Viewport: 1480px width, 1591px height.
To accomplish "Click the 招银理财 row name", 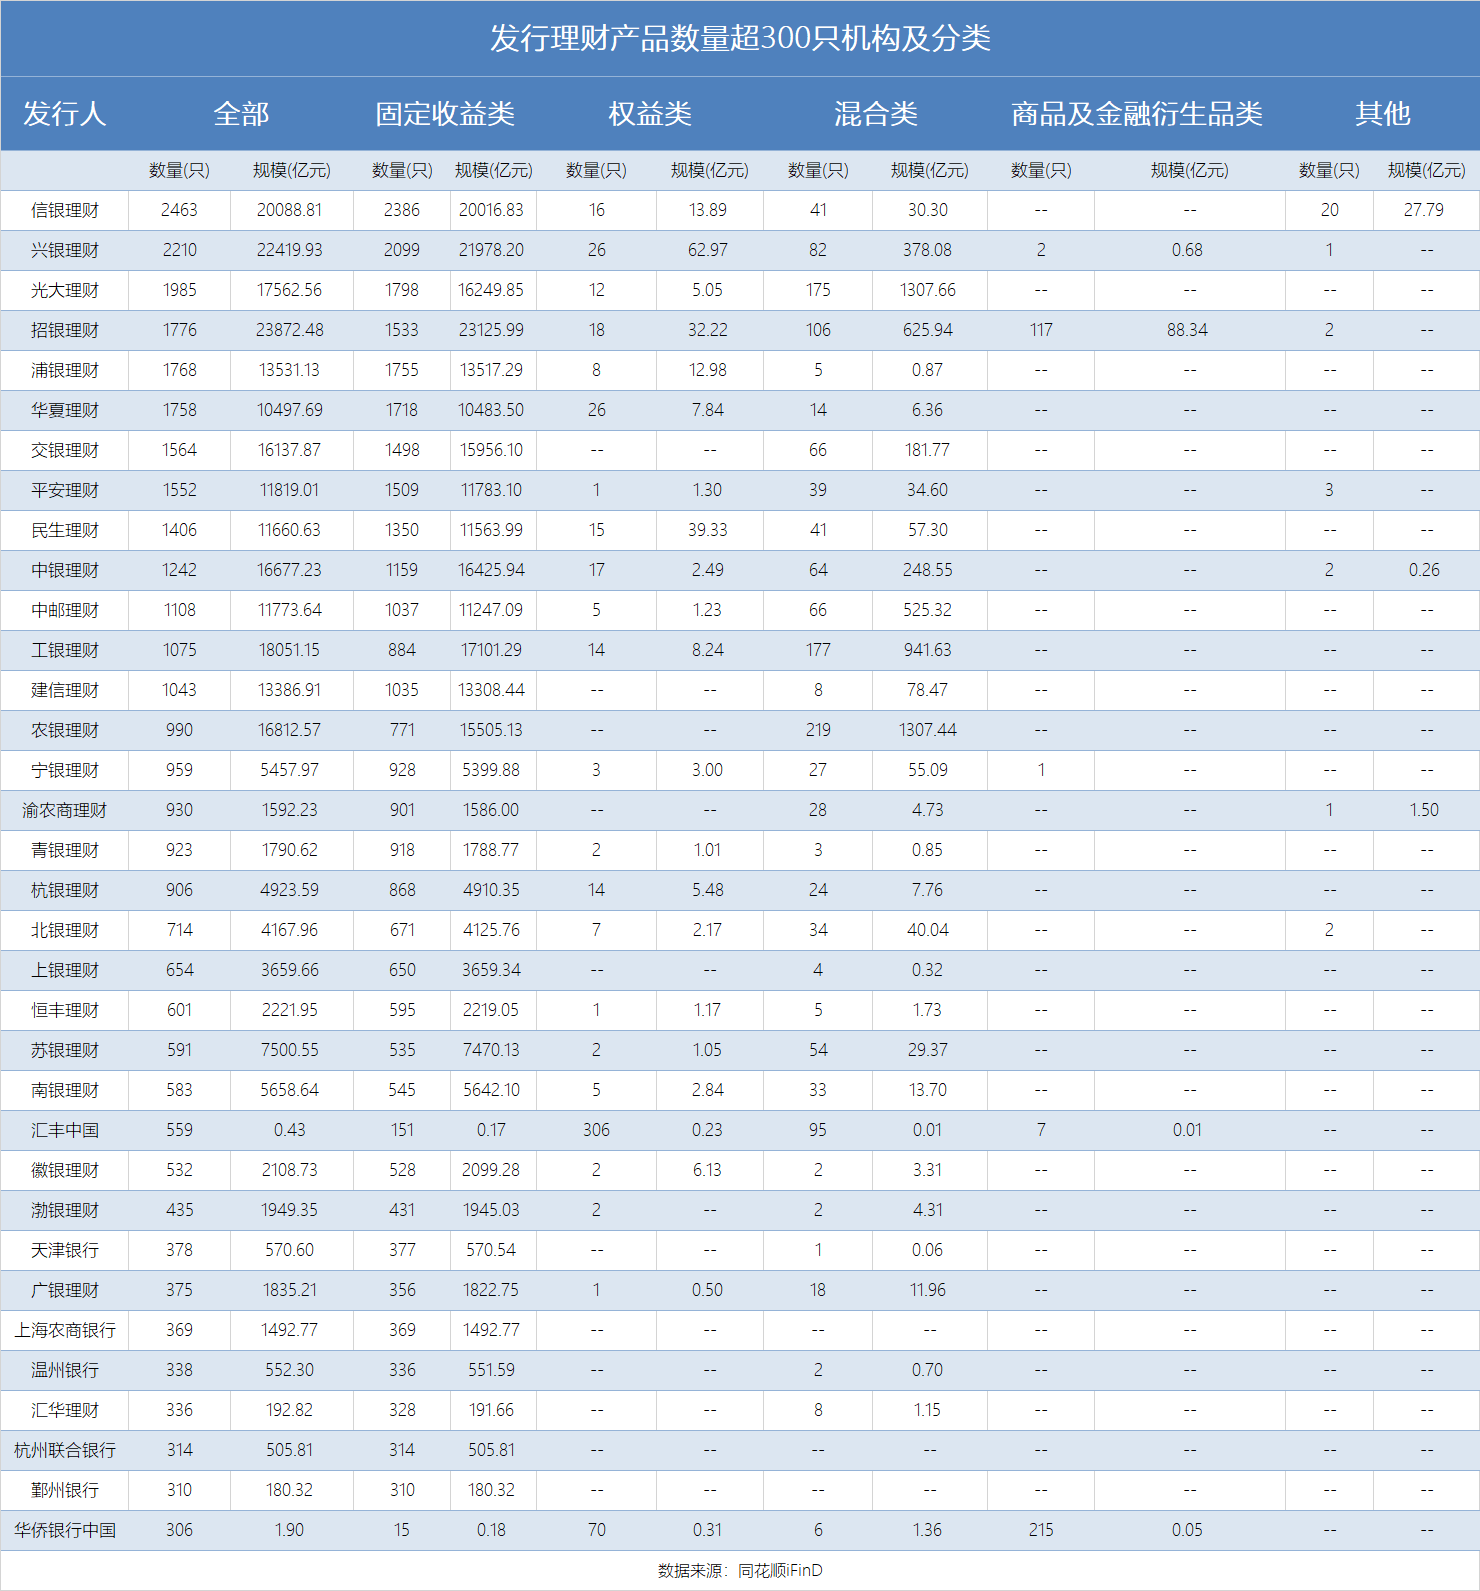I will click(x=65, y=330).
